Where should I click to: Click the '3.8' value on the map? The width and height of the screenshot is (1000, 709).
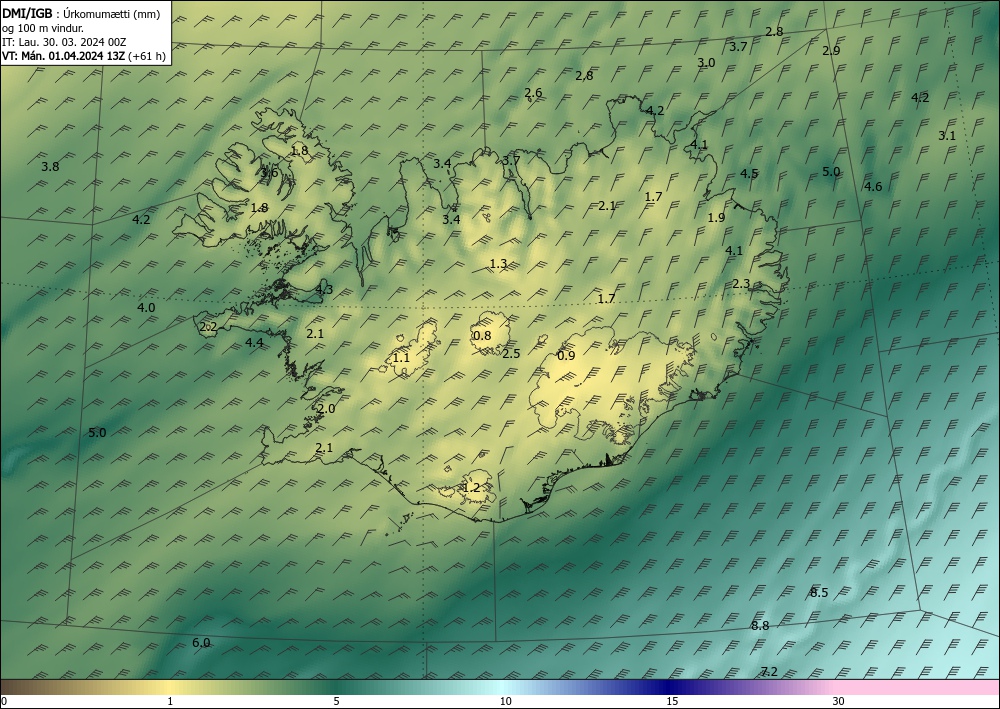coord(50,166)
